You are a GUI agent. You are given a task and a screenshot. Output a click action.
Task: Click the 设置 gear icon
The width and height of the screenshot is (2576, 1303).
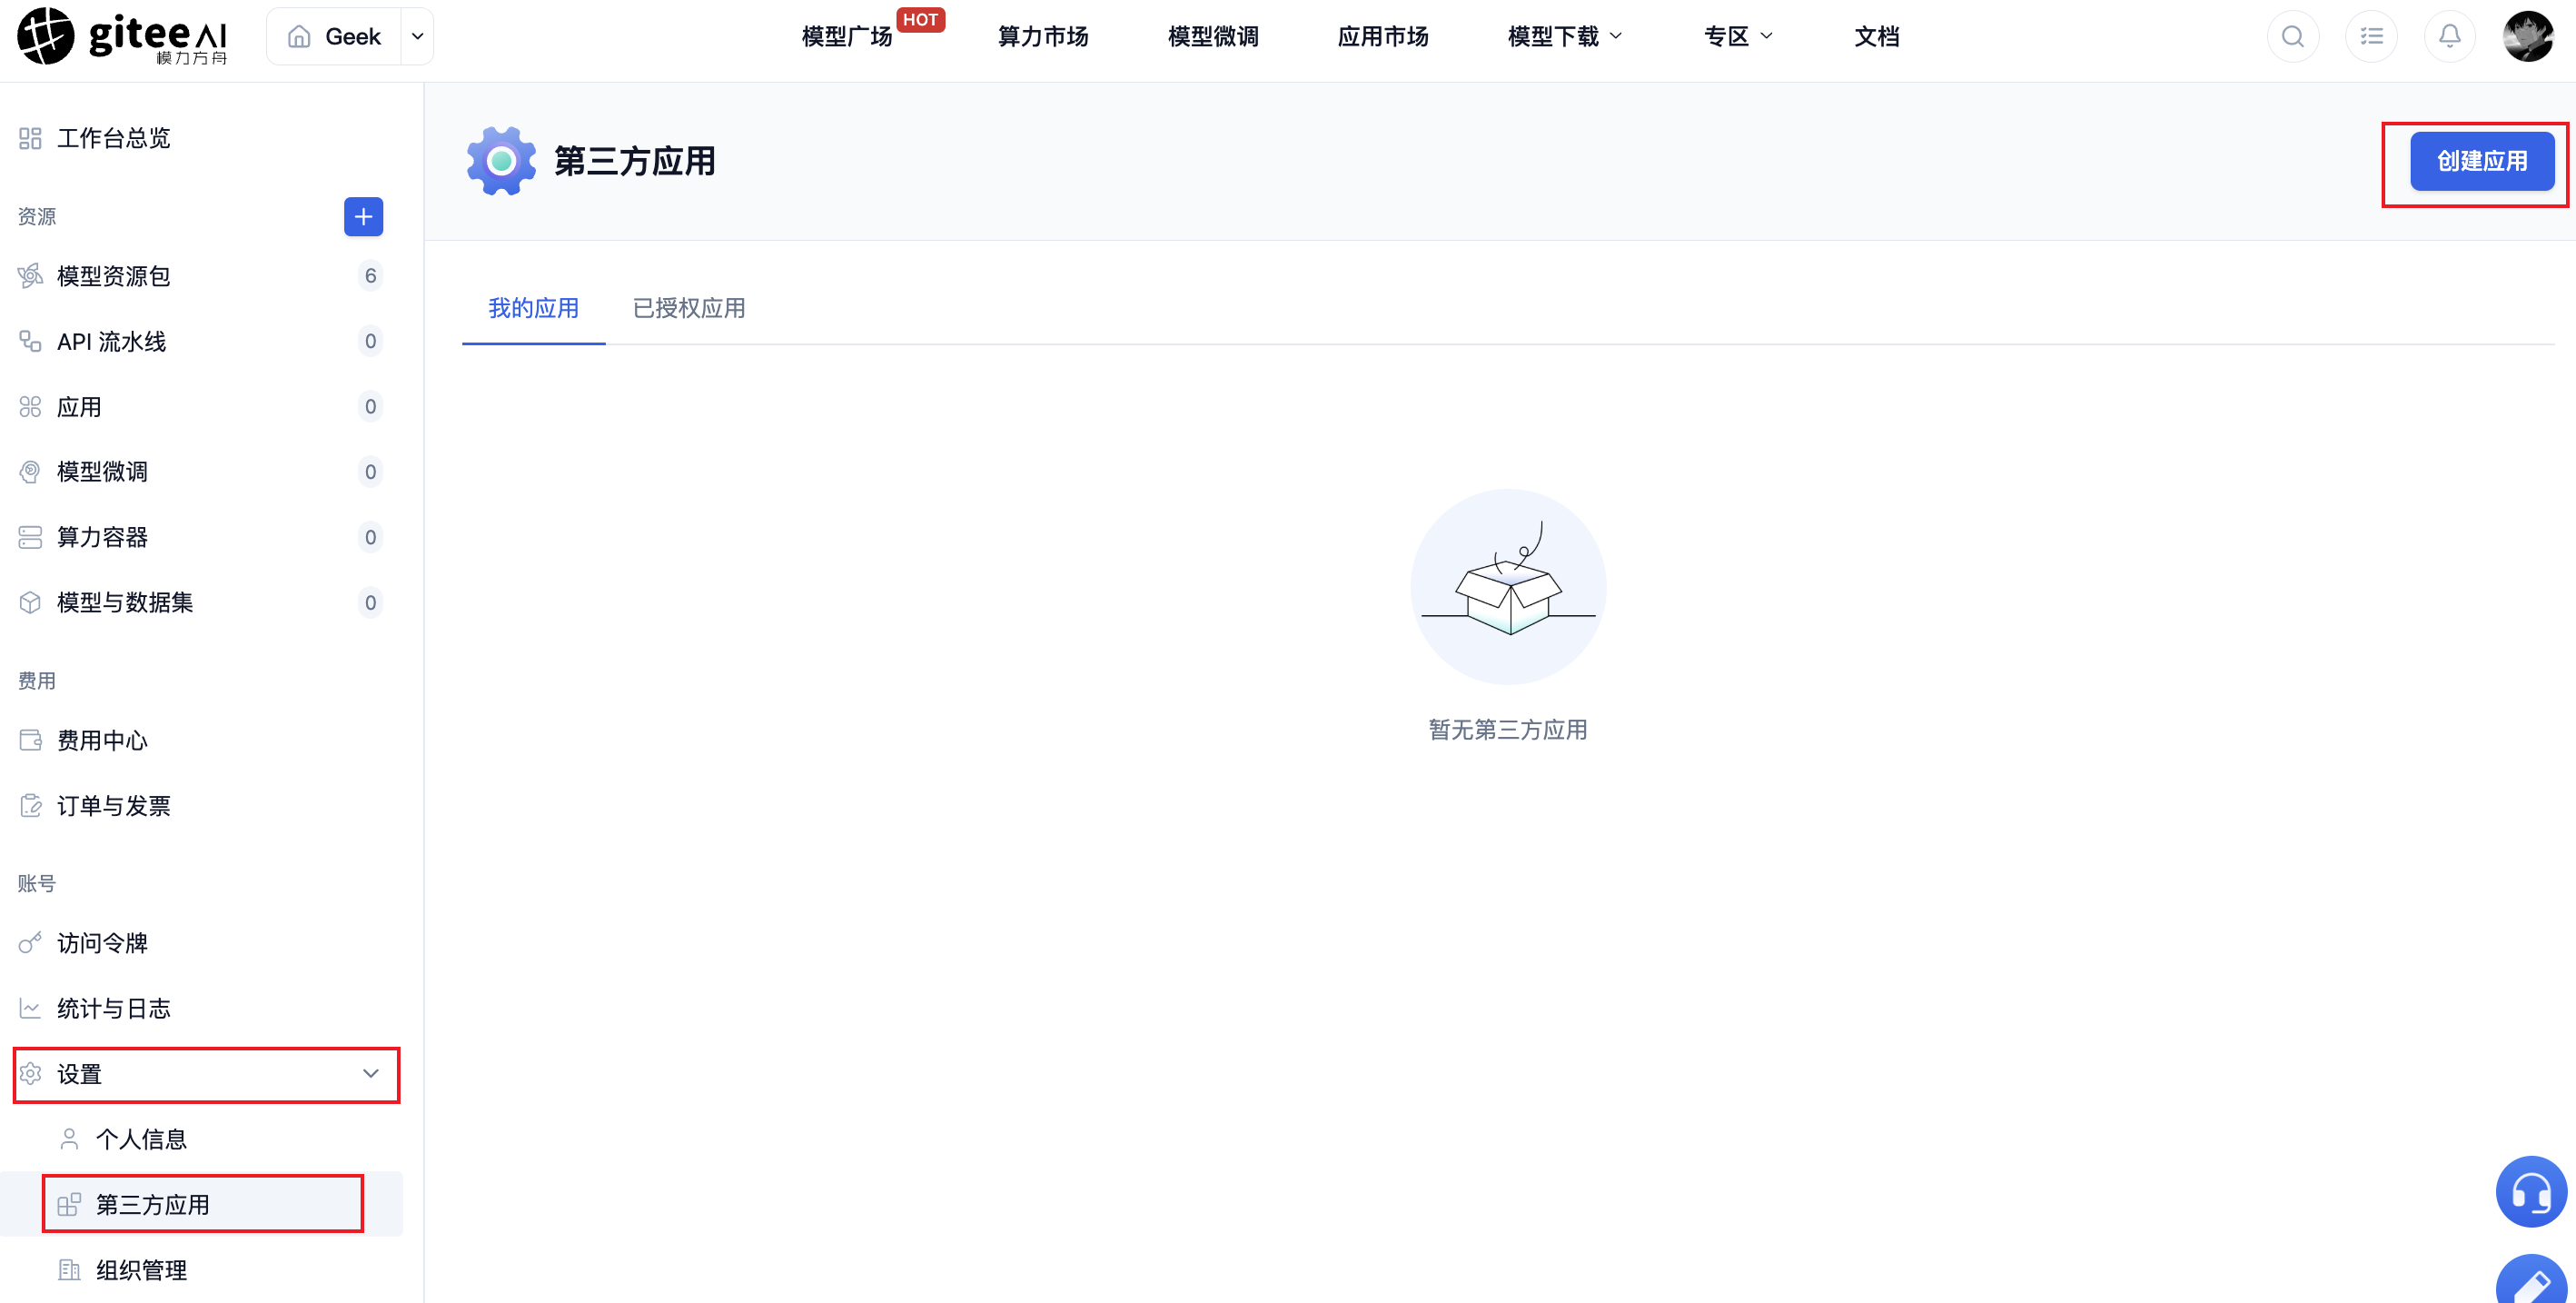(x=30, y=1074)
